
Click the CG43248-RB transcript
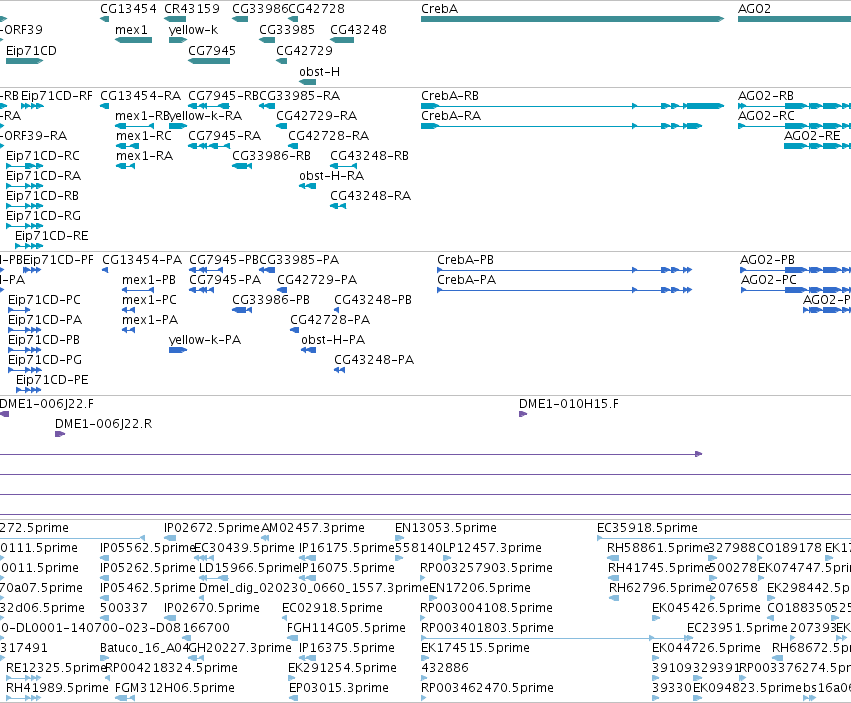pos(344,166)
